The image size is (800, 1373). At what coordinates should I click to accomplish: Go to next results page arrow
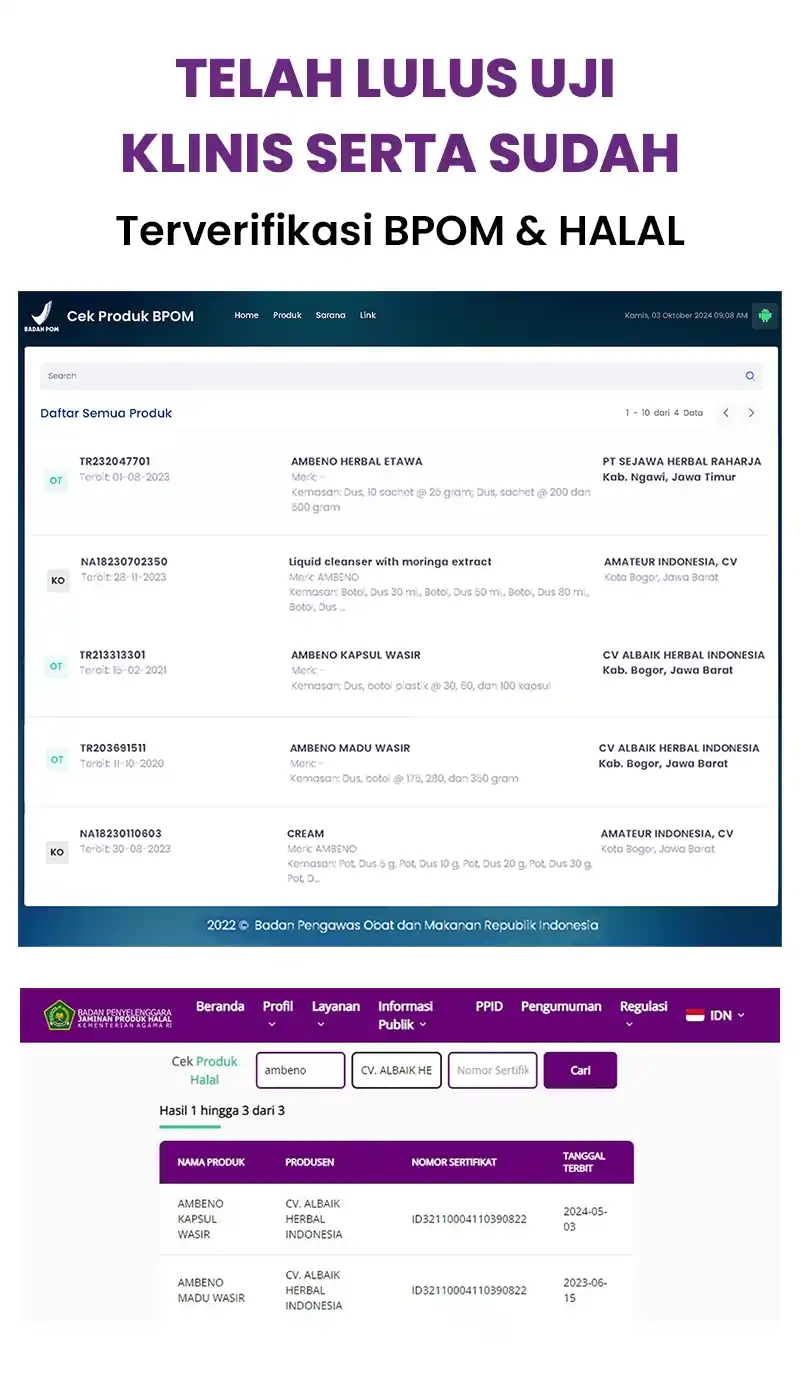[751, 413]
